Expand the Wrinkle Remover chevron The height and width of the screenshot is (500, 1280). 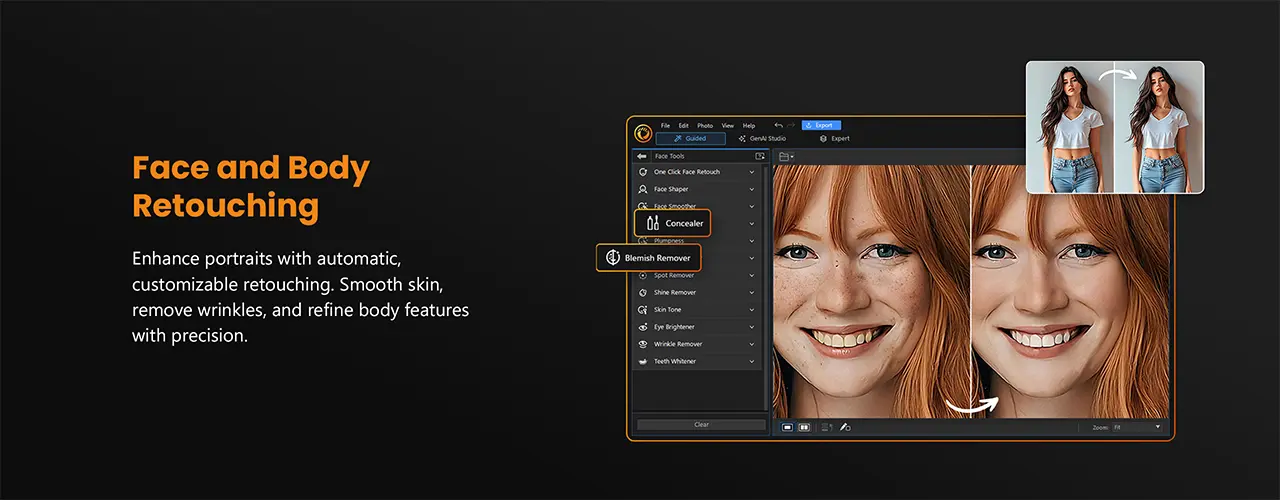[x=752, y=344]
